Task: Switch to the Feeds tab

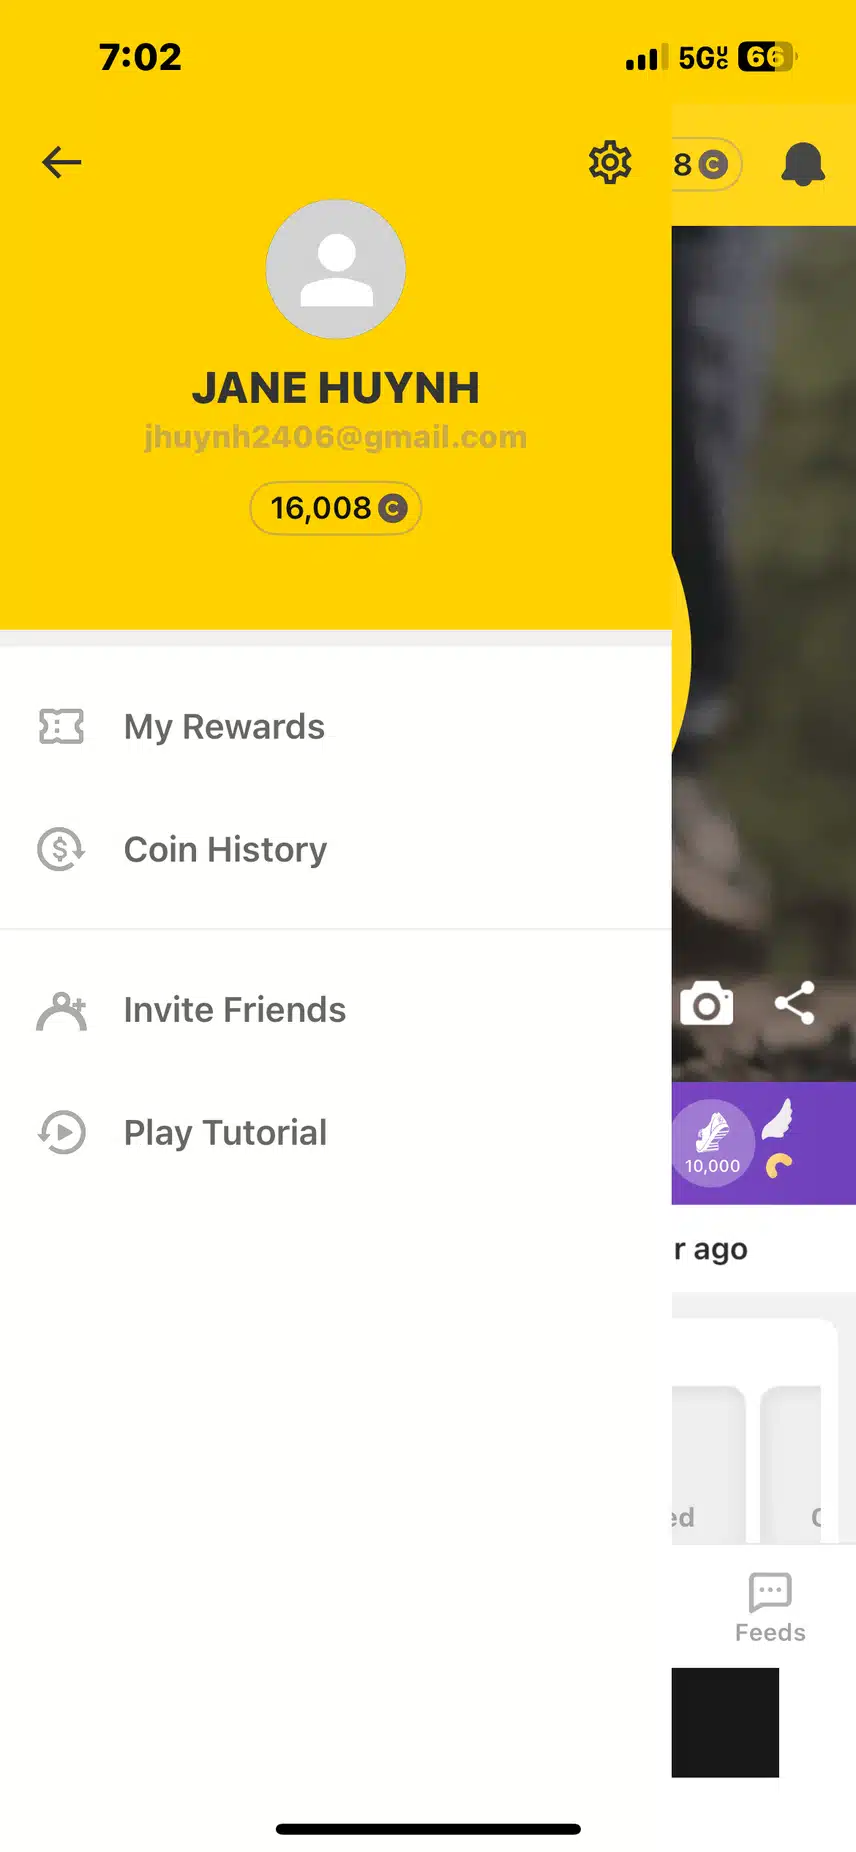Action: [770, 1607]
